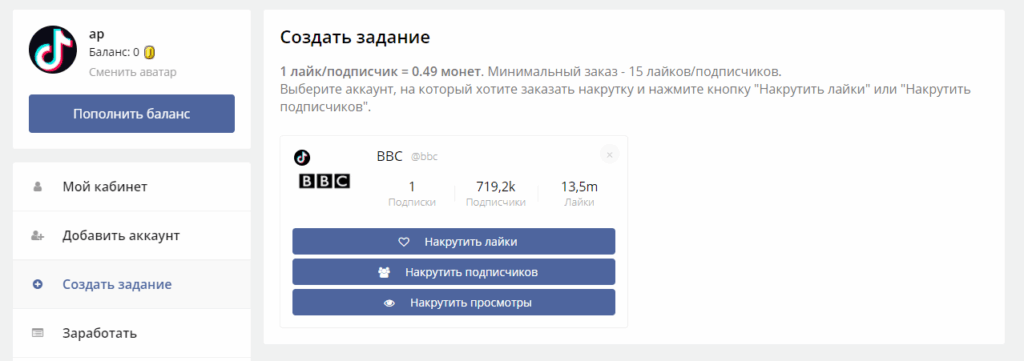Click the Сменить аватар link

pyautogui.click(x=133, y=72)
